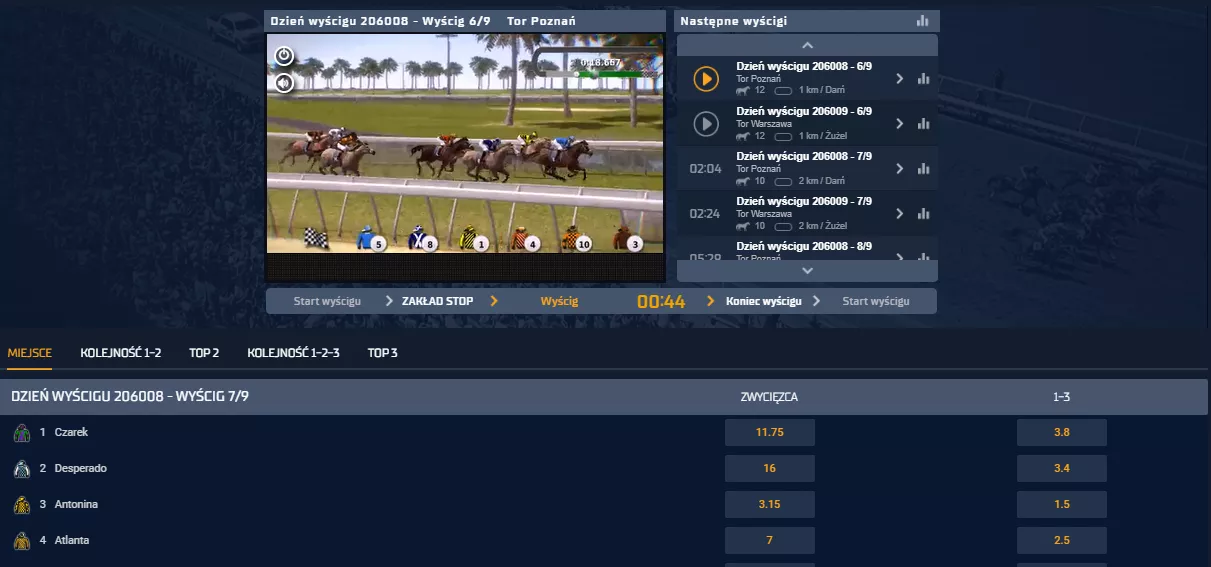Click Antonina's jockey silks icon
The image size is (1211, 567).
[22, 505]
